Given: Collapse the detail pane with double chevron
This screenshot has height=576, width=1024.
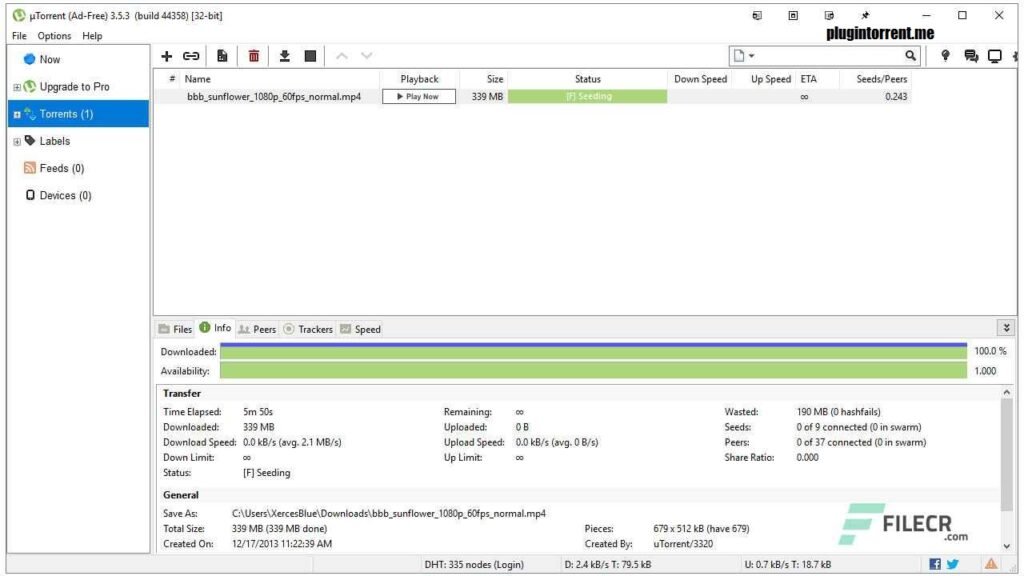Looking at the screenshot, I should coord(1006,327).
